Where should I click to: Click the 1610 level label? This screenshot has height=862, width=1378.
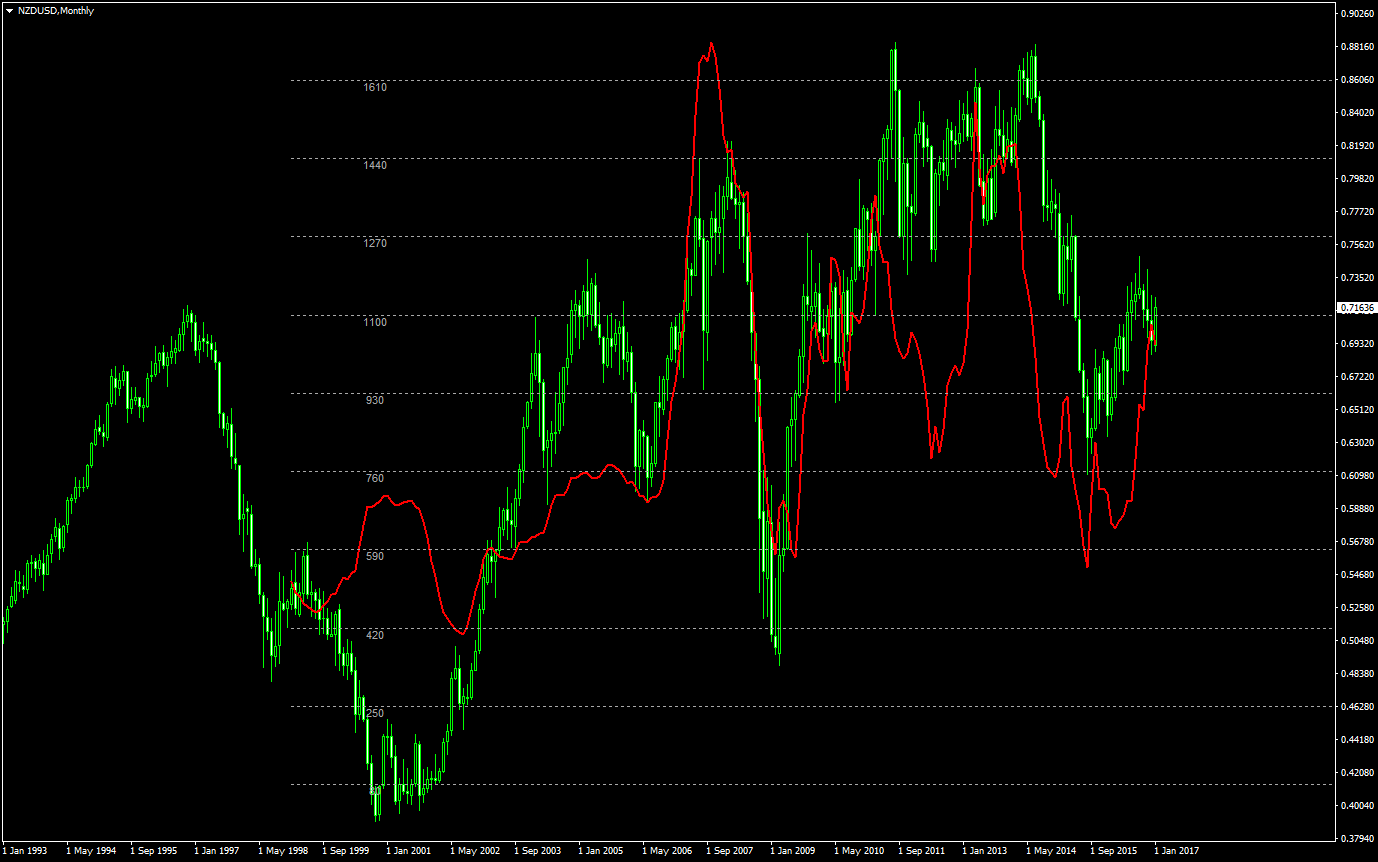(x=374, y=87)
